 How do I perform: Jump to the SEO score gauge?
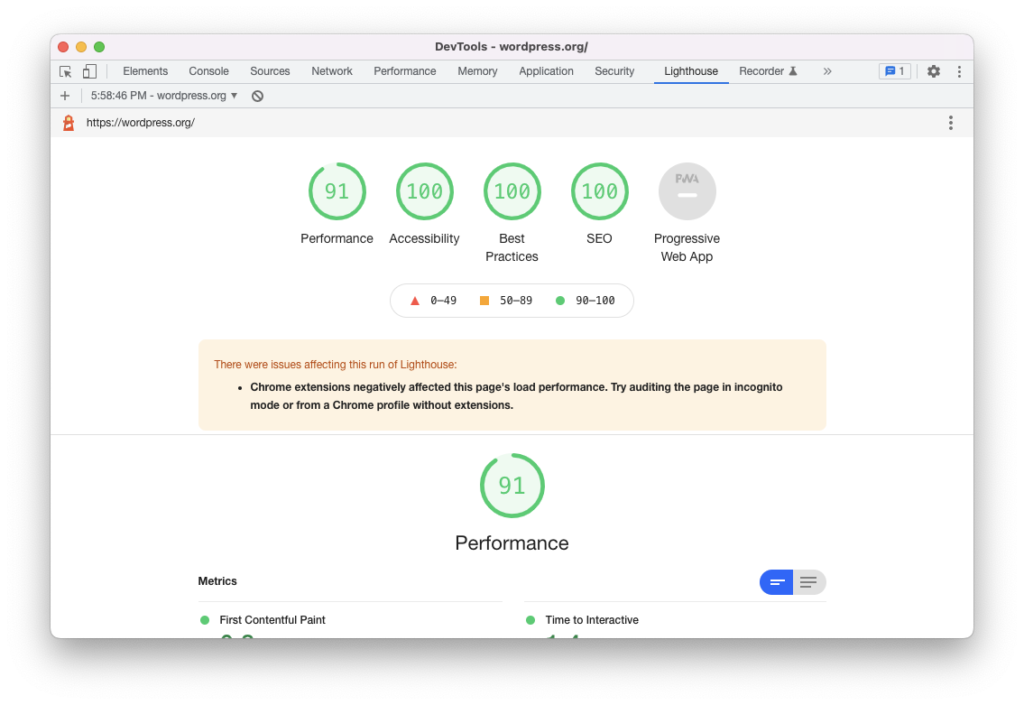click(599, 192)
